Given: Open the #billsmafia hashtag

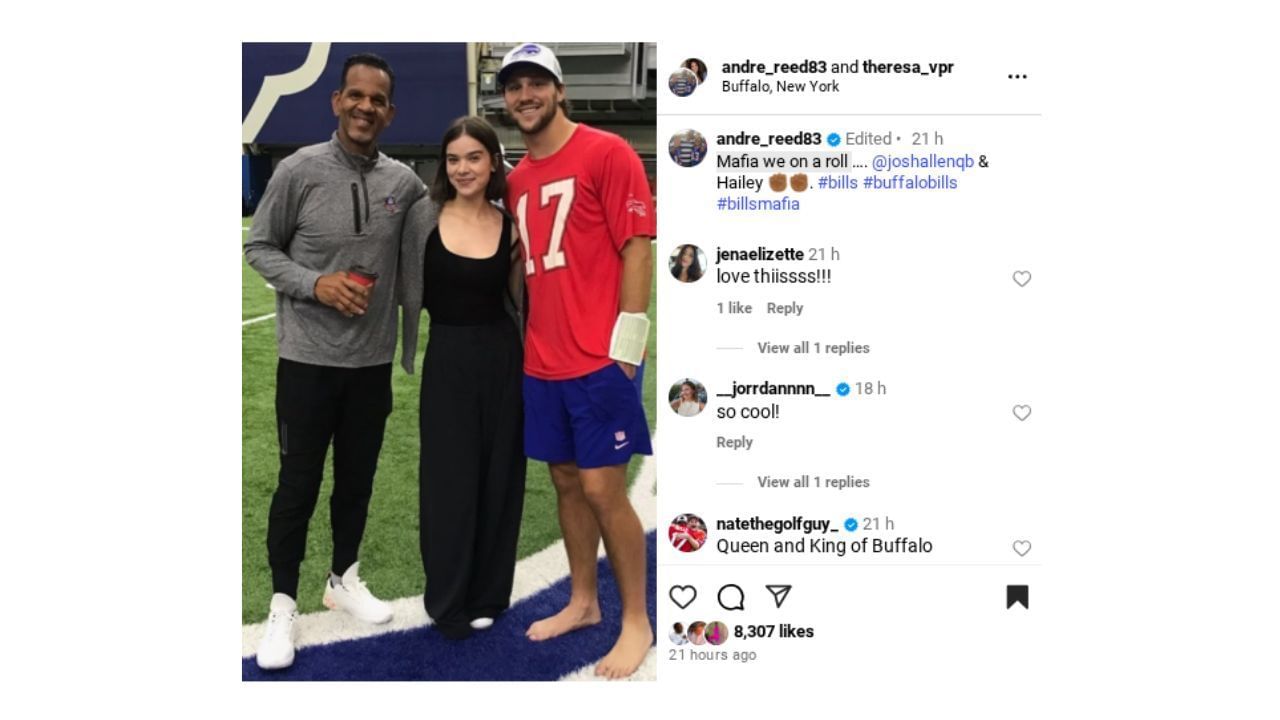Looking at the screenshot, I should pos(758,204).
